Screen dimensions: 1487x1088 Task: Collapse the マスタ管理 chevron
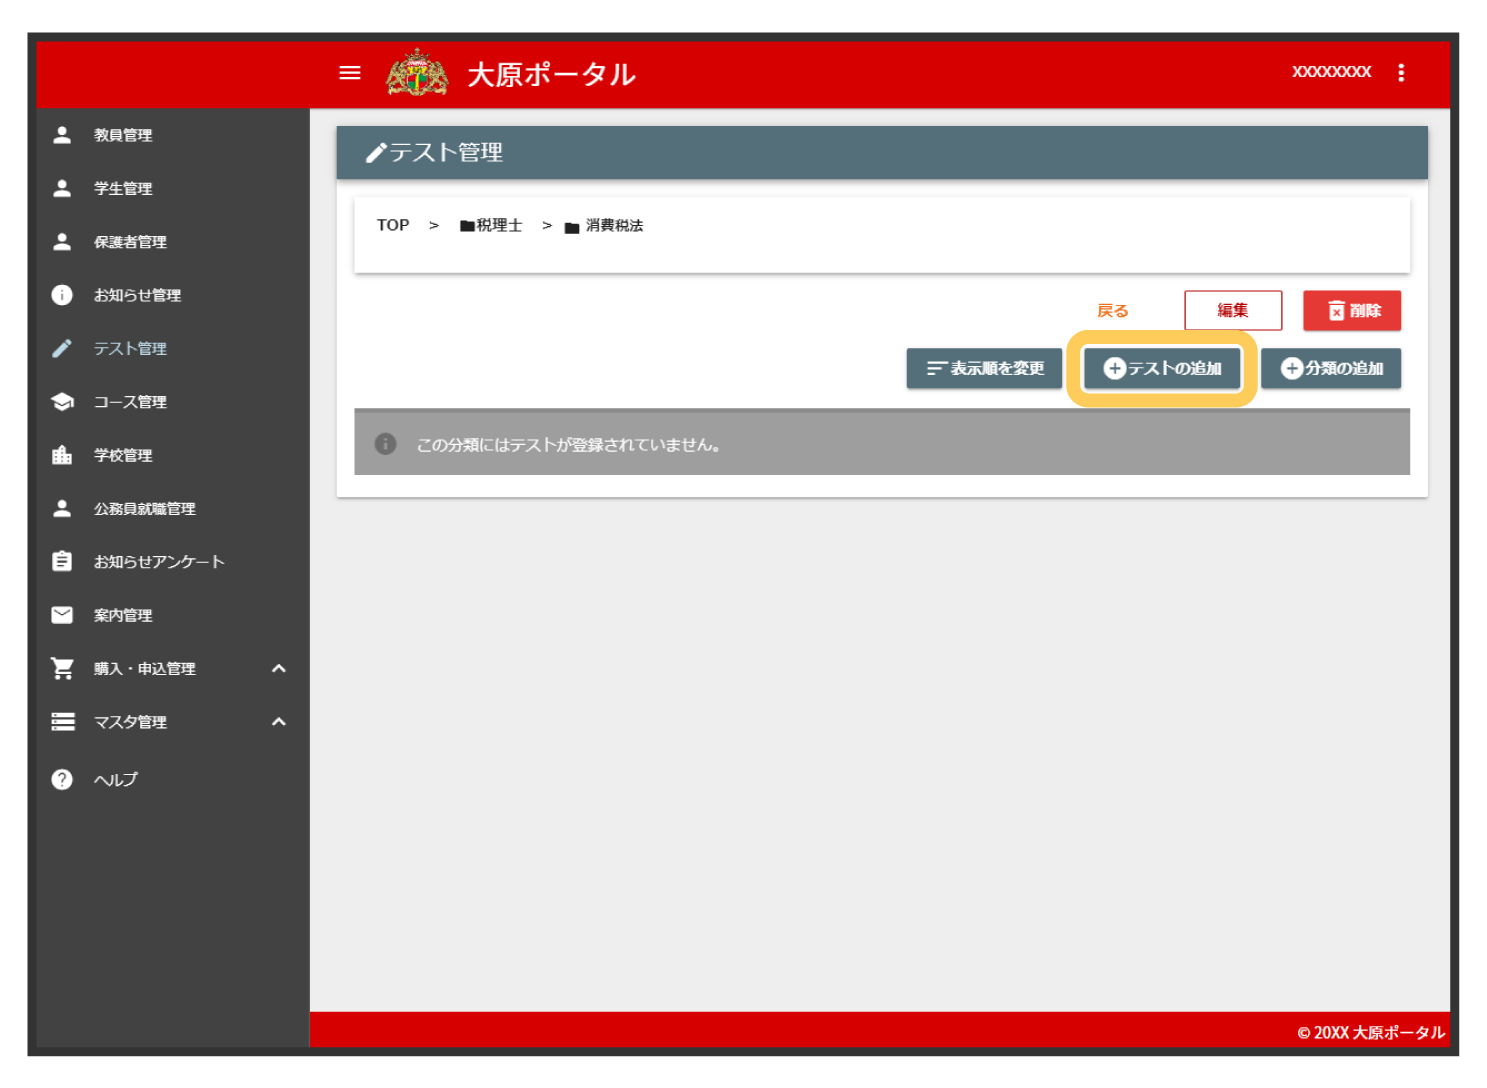coord(279,722)
